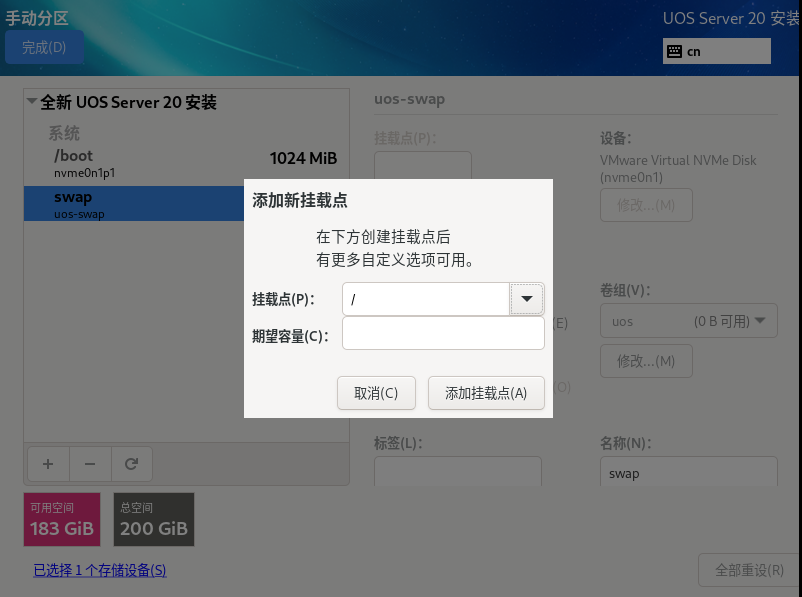Select the /boot nvme0n1p1 partition row

(x=186, y=163)
